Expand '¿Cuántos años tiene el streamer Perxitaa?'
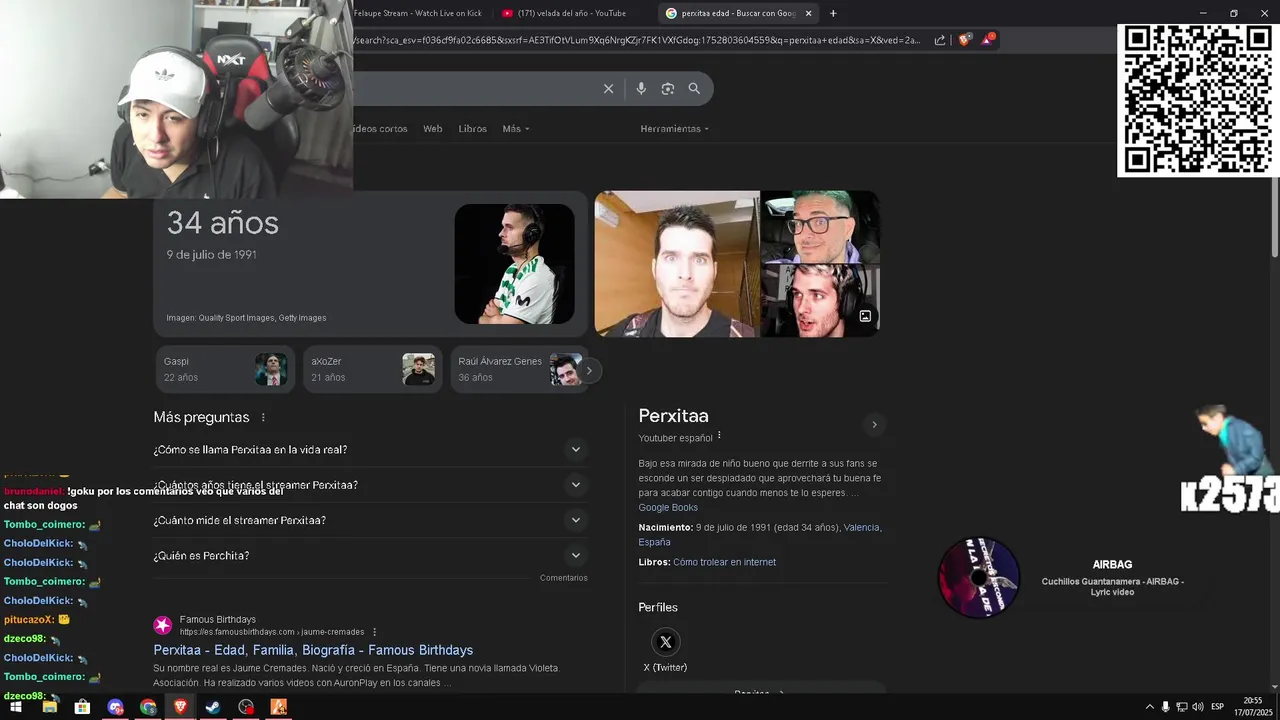The width and height of the screenshot is (1280, 720). click(x=369, y=485)
